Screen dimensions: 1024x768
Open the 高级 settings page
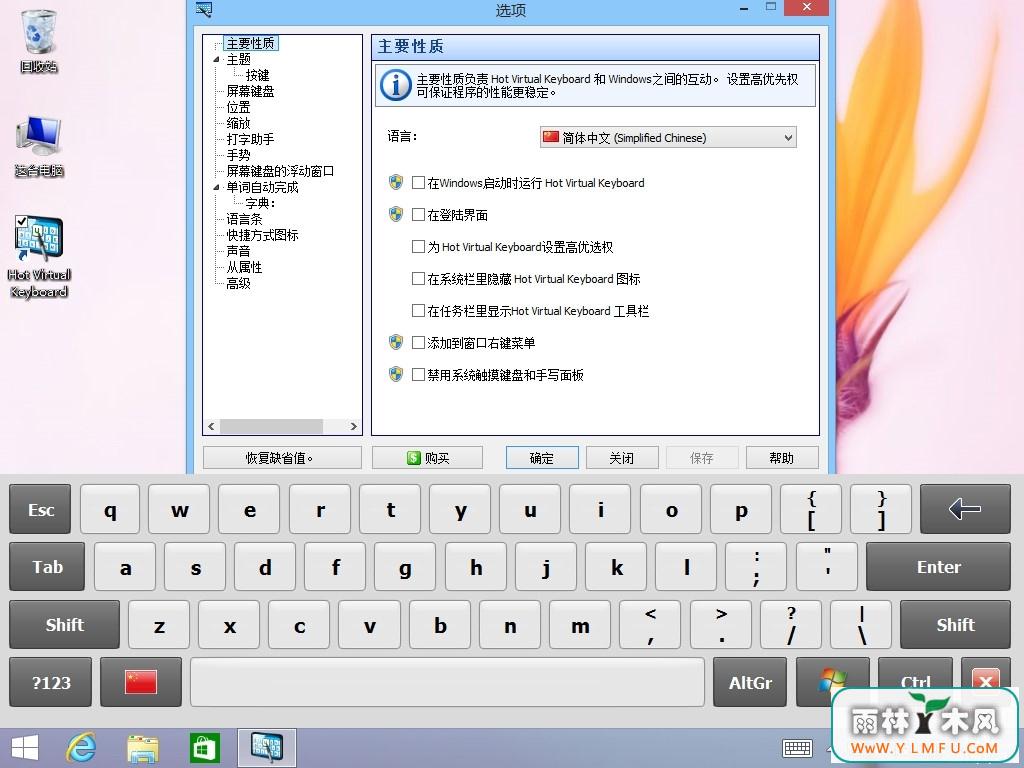point(238,283)
